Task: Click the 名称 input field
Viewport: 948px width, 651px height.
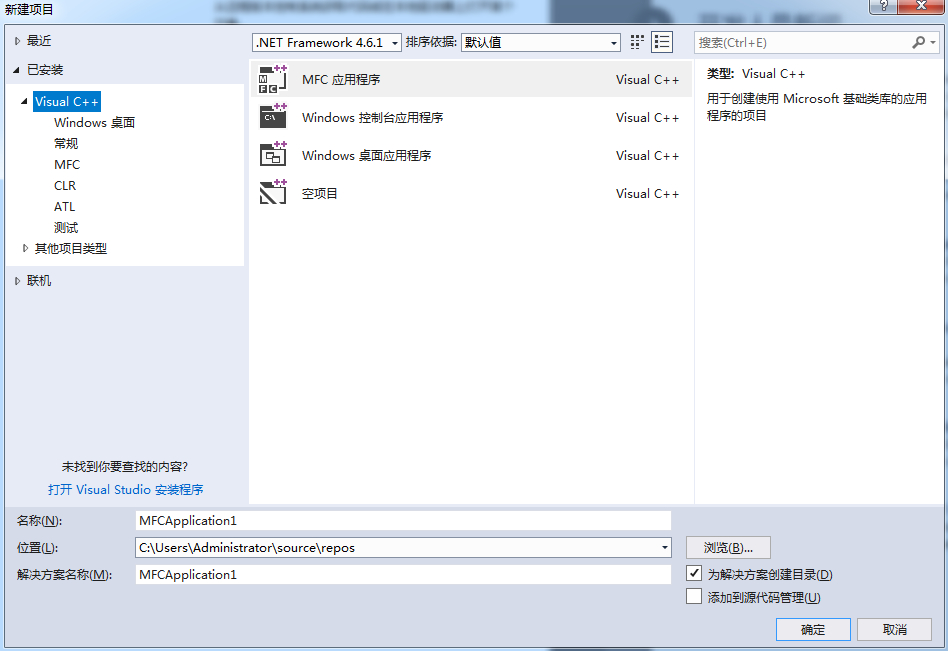Action: click(x=403, y=520)
